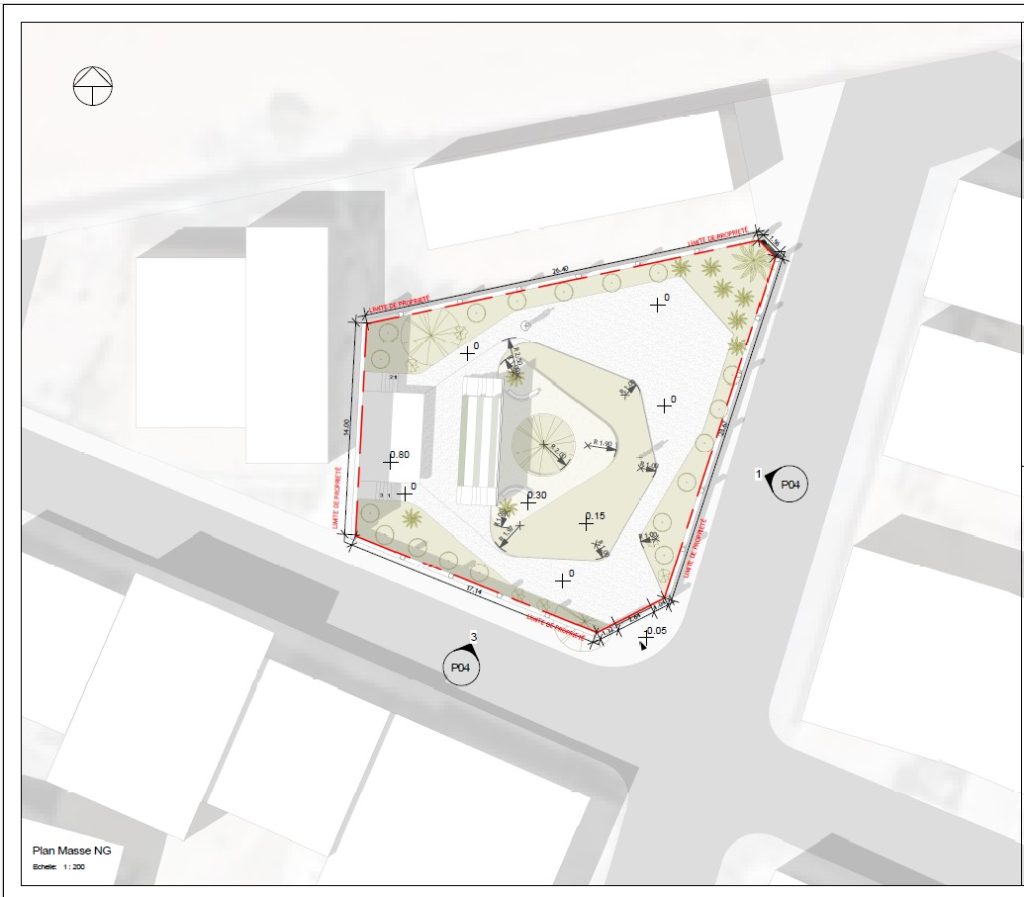Select the 26.40 dimension text

point(561,271)
